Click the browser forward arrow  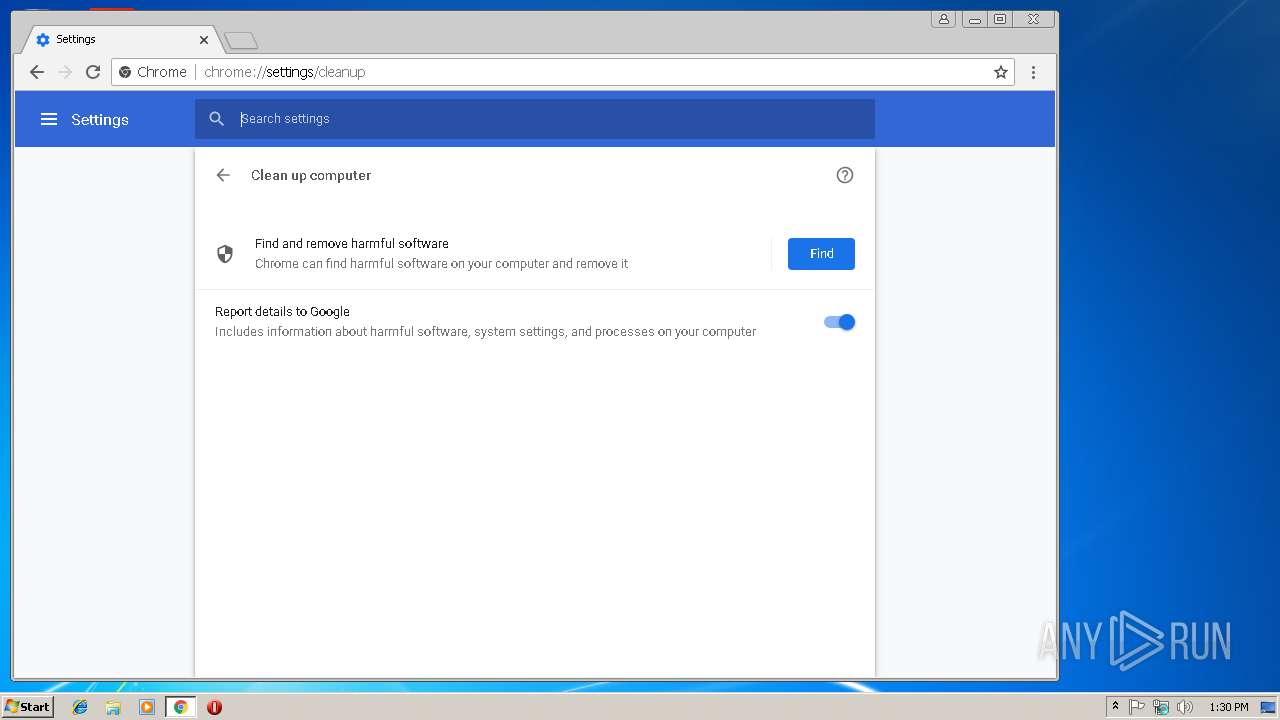coord(65,72)
